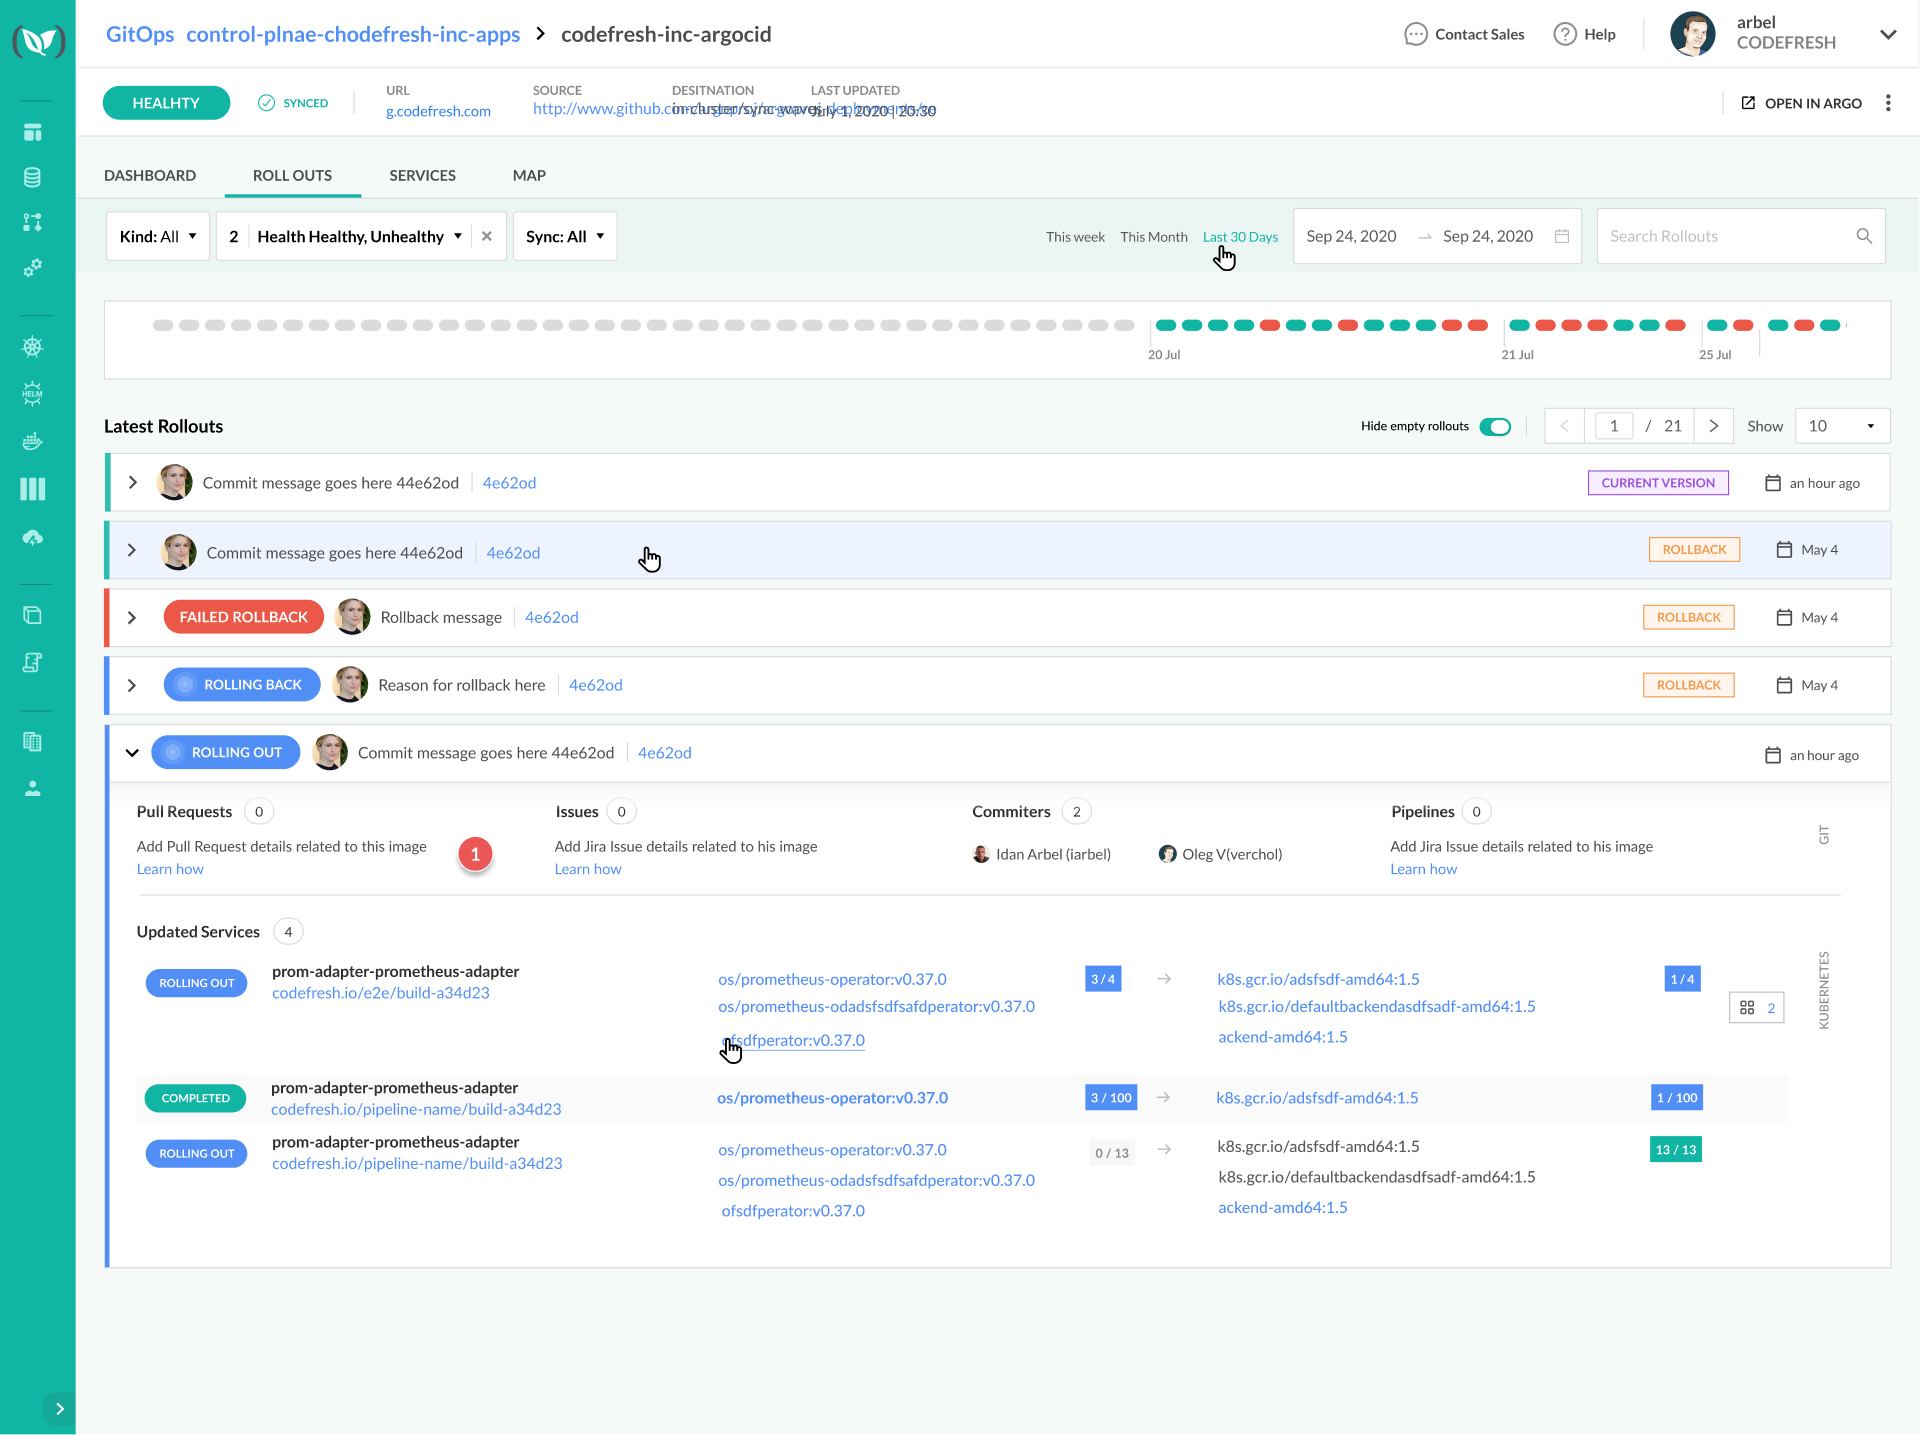Image resolution: width=1921 pixels, height=1435 pixels.
Task: Open the dashboard layout icon in sidebar
Action: click(x=33, y=132)
